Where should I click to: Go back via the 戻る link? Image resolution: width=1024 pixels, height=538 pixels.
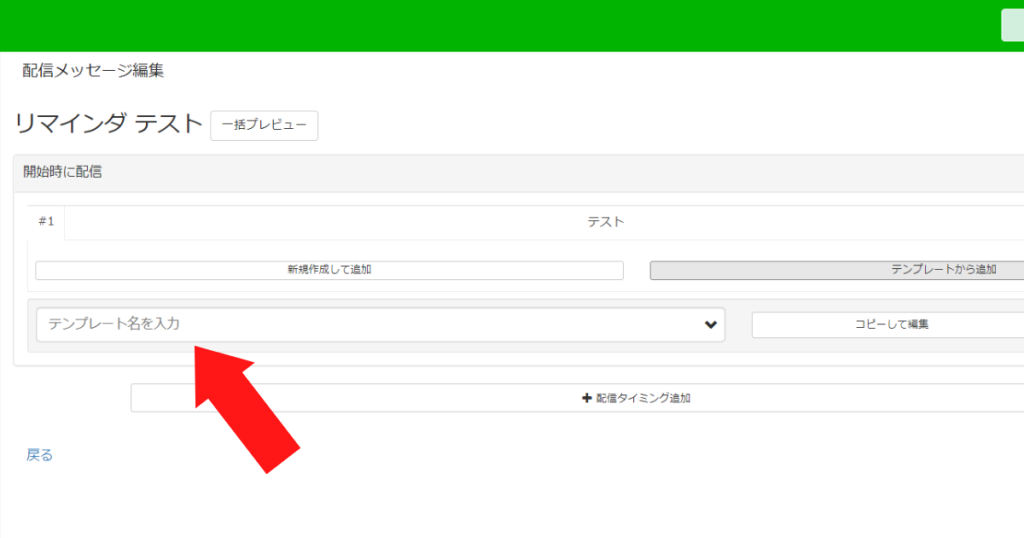[39, 455]
